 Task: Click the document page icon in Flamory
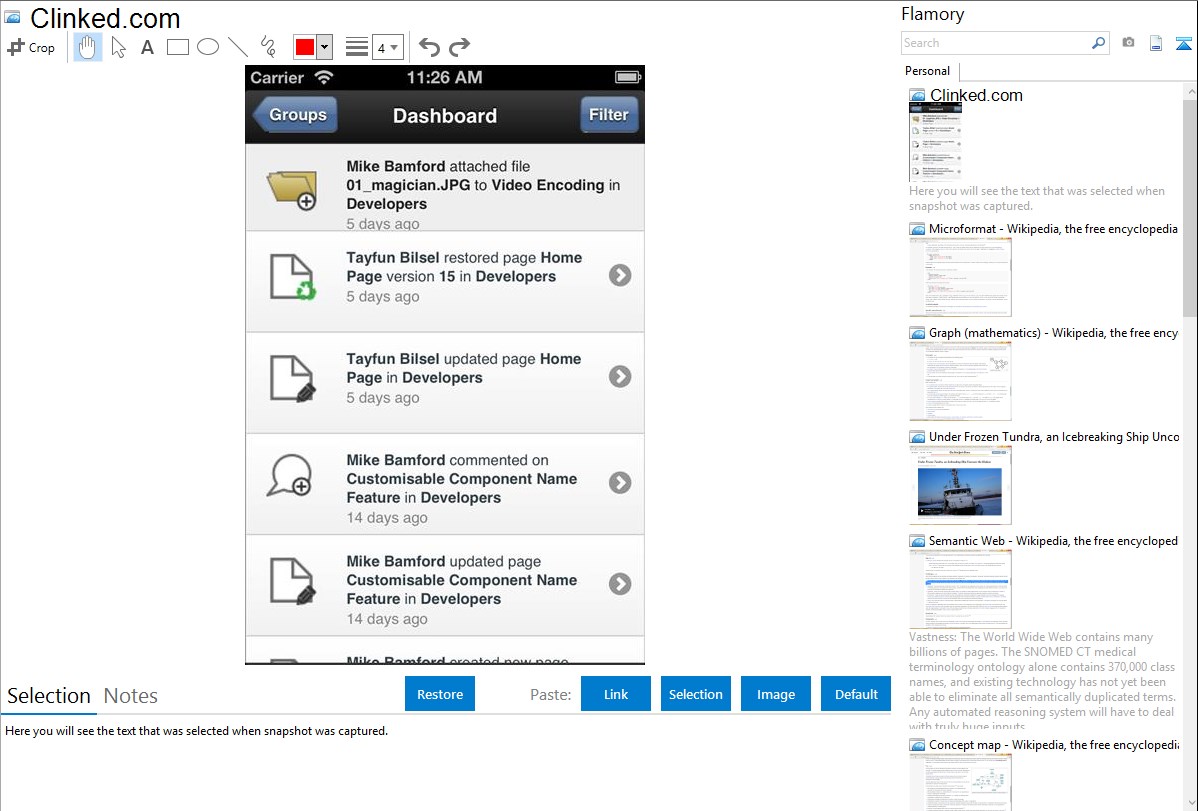[1156, 43]
